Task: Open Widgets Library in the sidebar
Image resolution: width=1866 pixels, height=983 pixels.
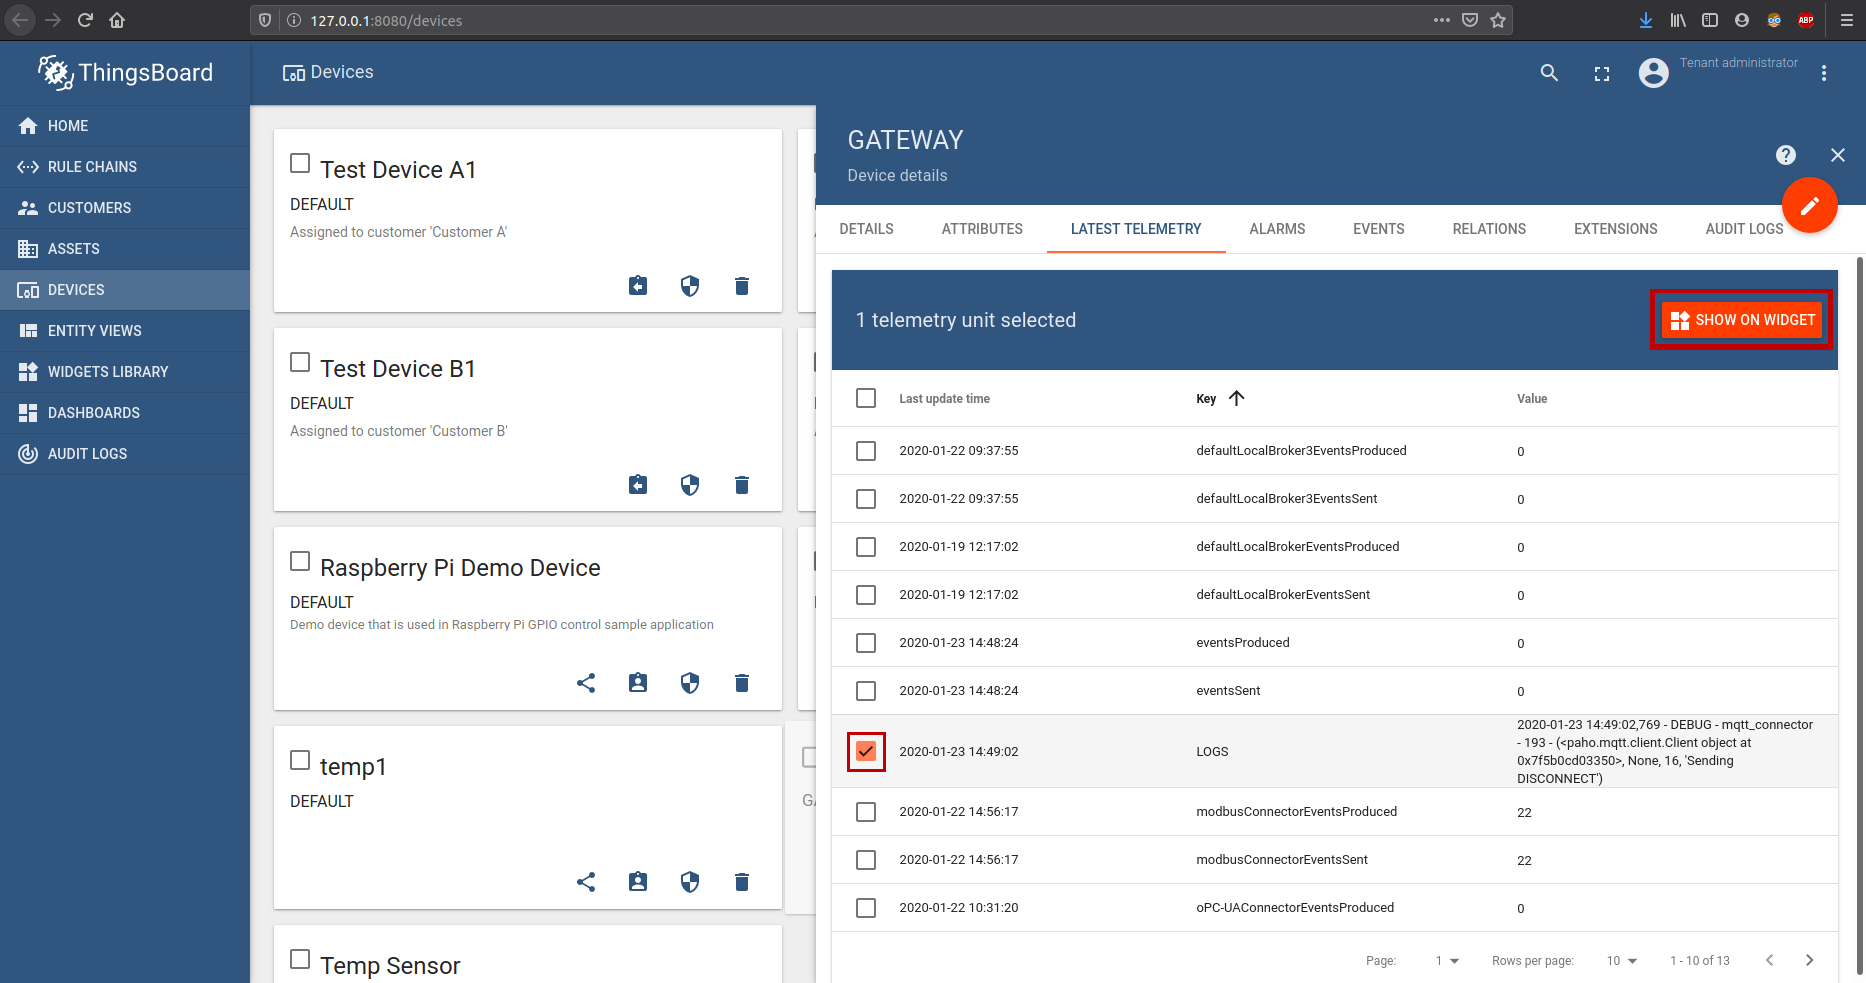Action: click(x=124, y=372)
